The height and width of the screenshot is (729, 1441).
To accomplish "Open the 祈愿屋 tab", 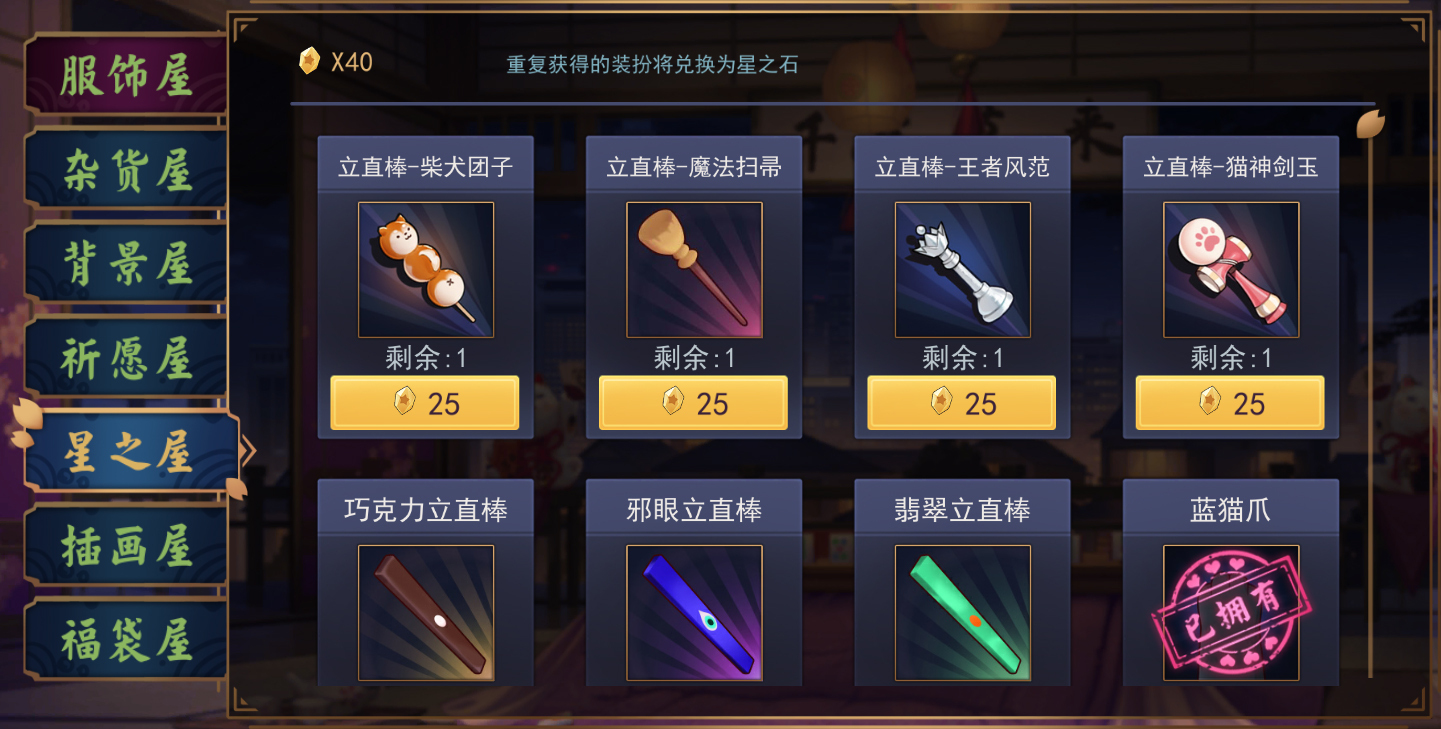I will click(126, 359).
